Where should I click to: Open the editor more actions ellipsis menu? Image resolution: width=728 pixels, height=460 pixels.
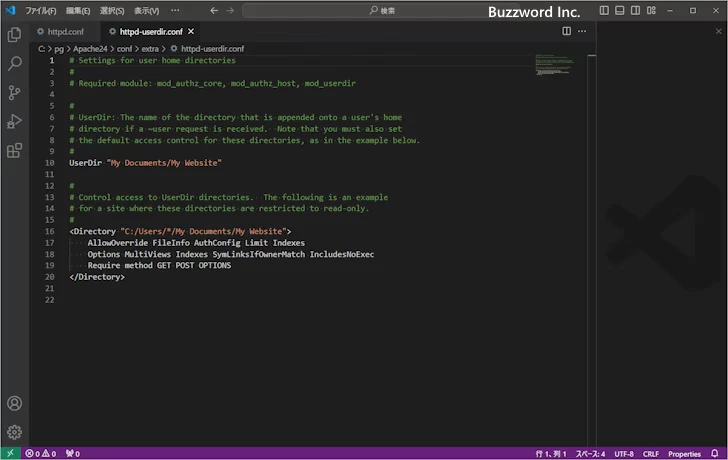(x=583, y=32)
